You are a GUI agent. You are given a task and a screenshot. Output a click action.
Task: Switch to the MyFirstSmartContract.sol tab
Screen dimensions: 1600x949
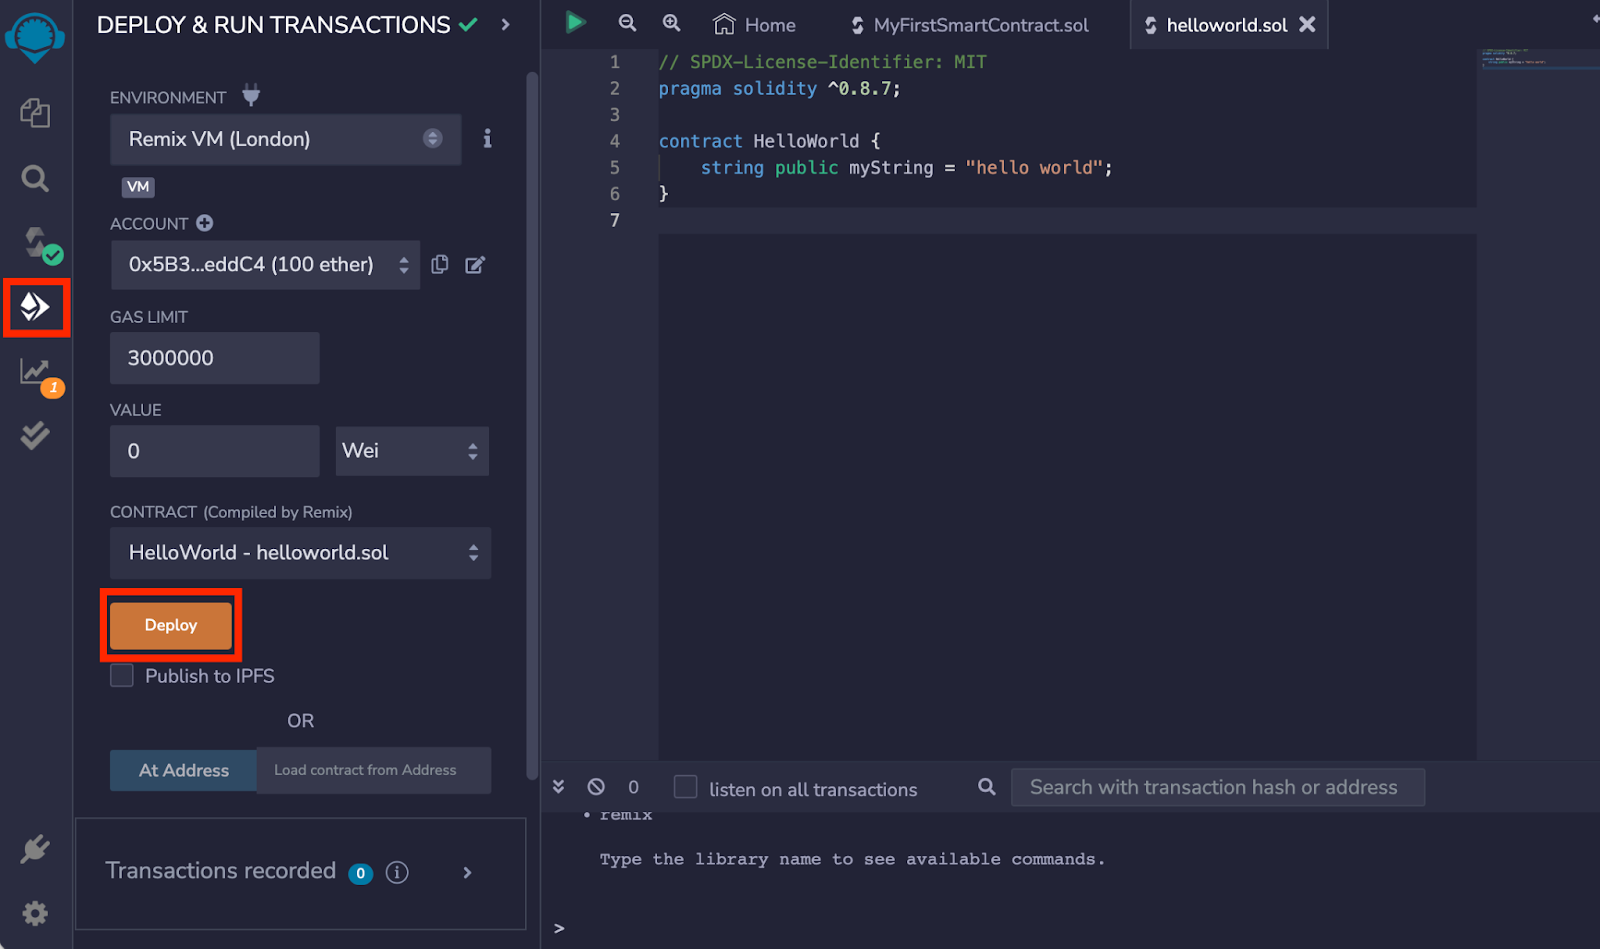click(968, 25)
